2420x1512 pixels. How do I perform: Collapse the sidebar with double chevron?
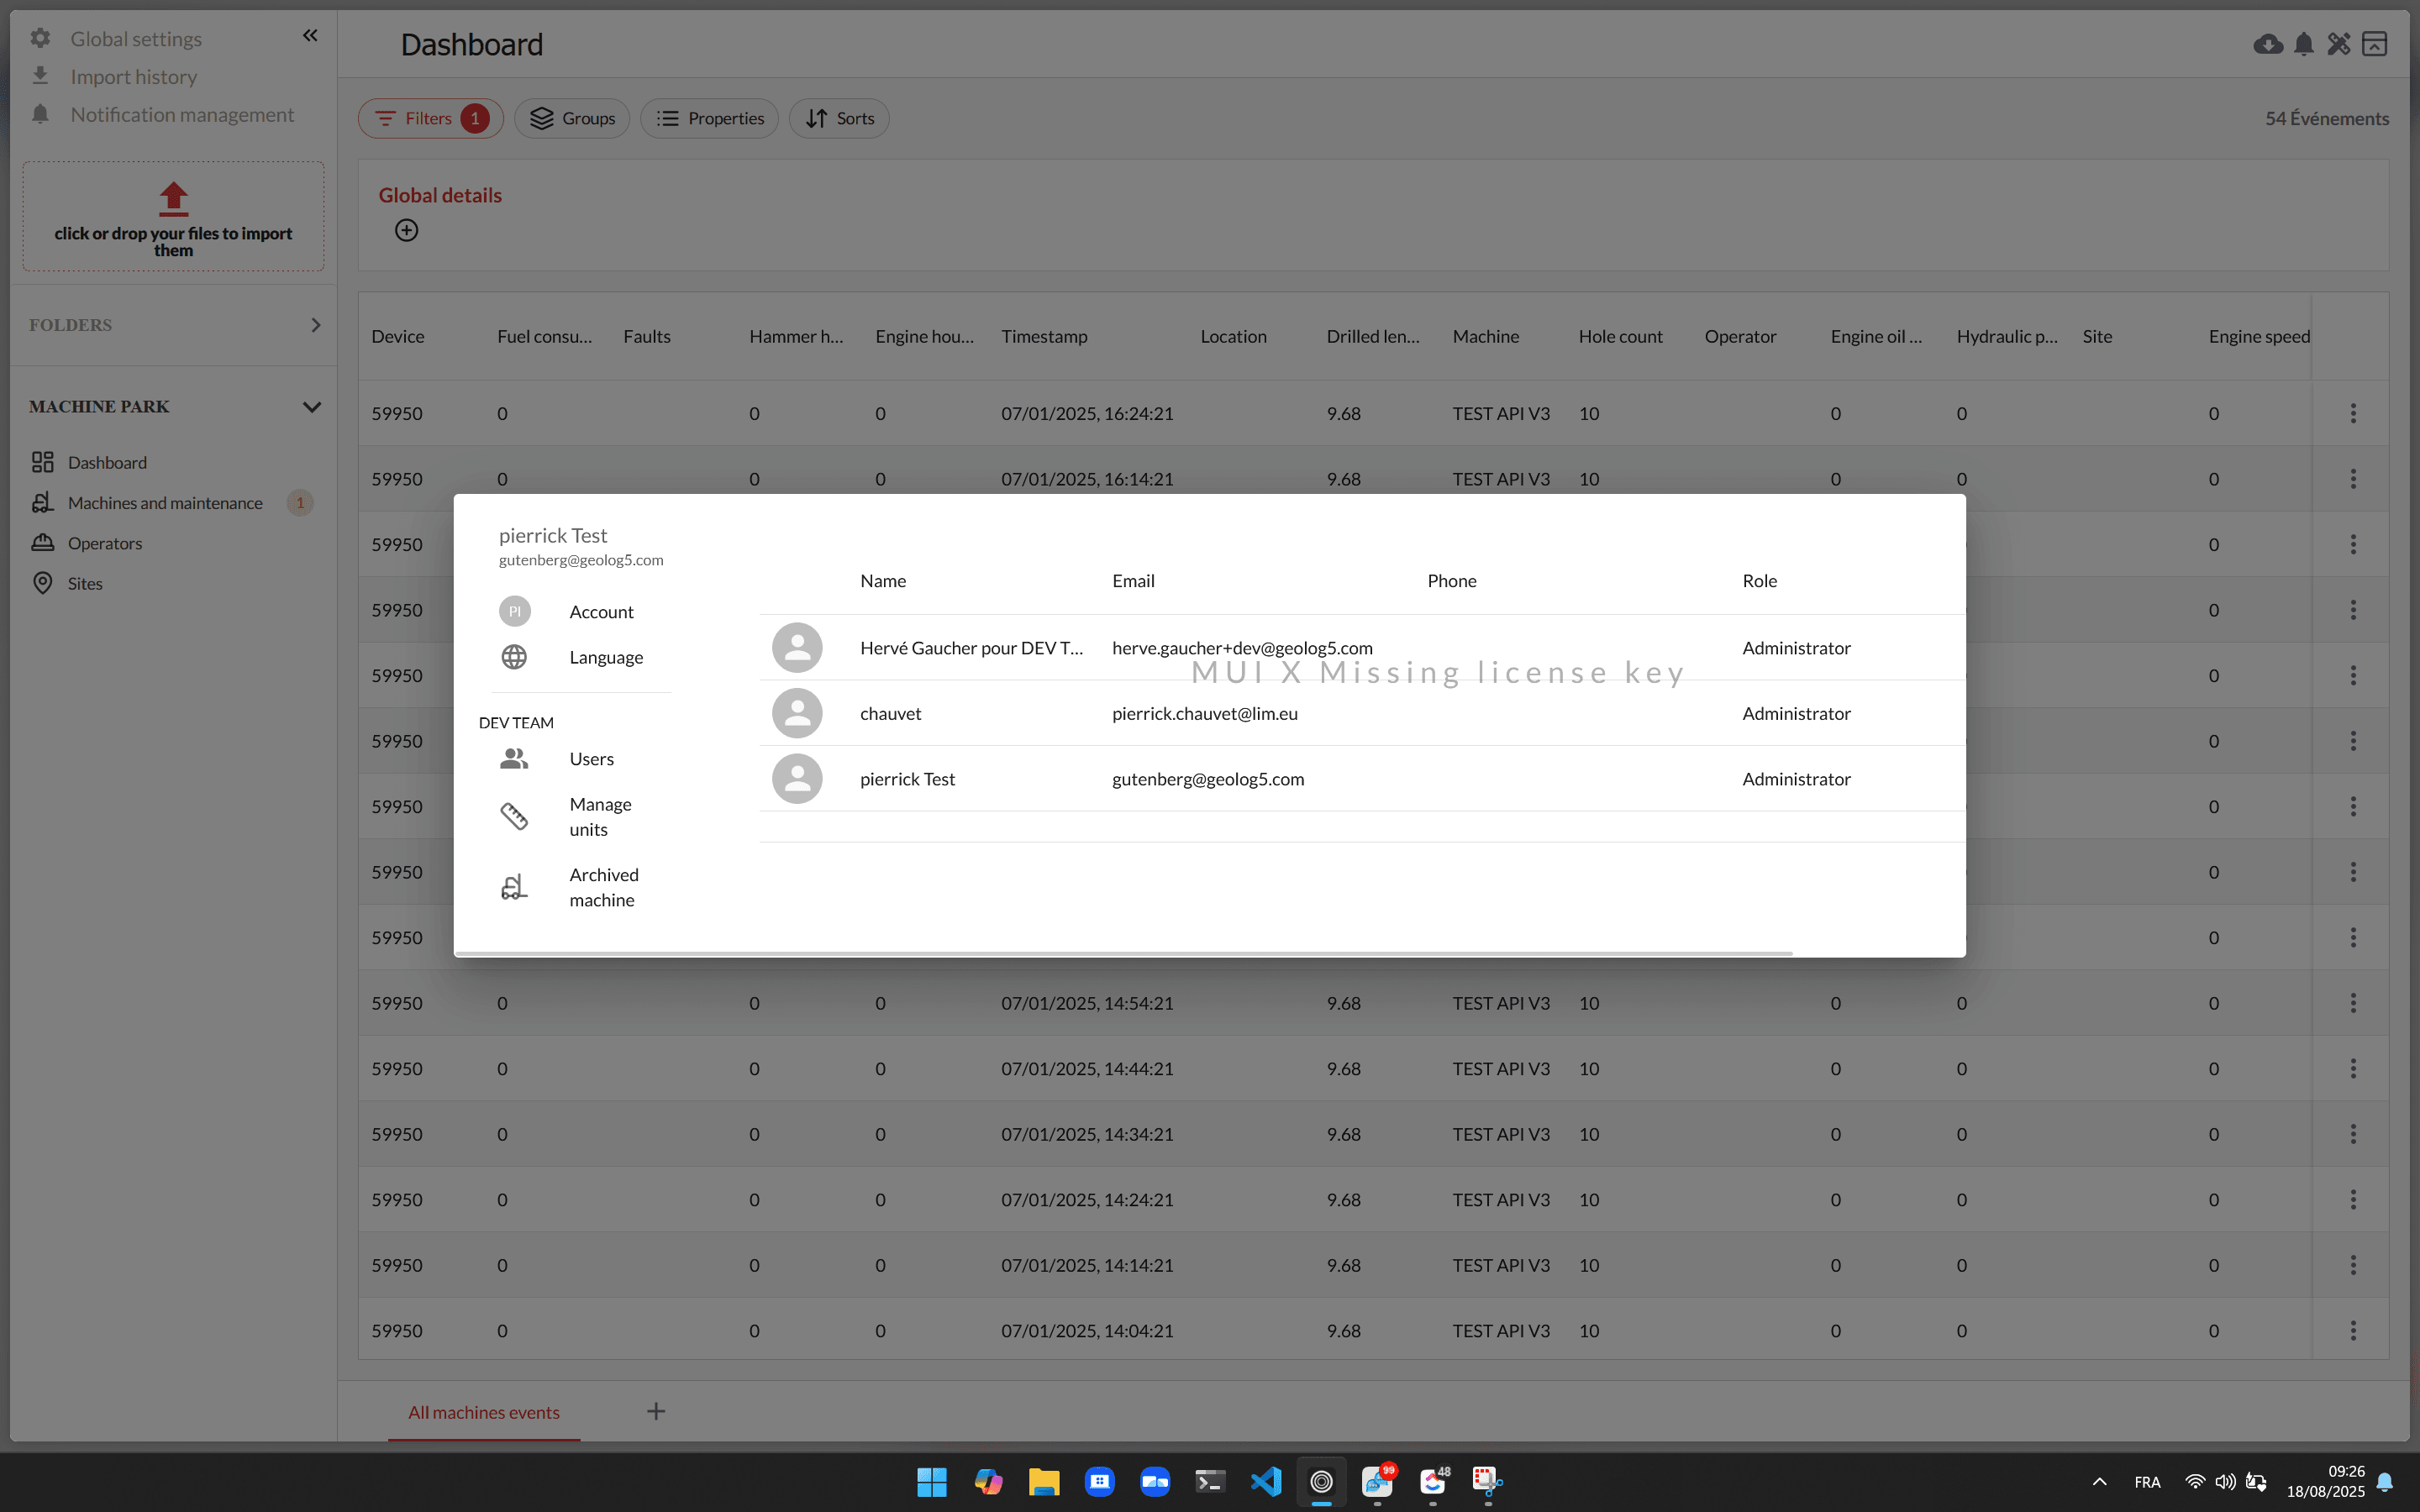310,36
